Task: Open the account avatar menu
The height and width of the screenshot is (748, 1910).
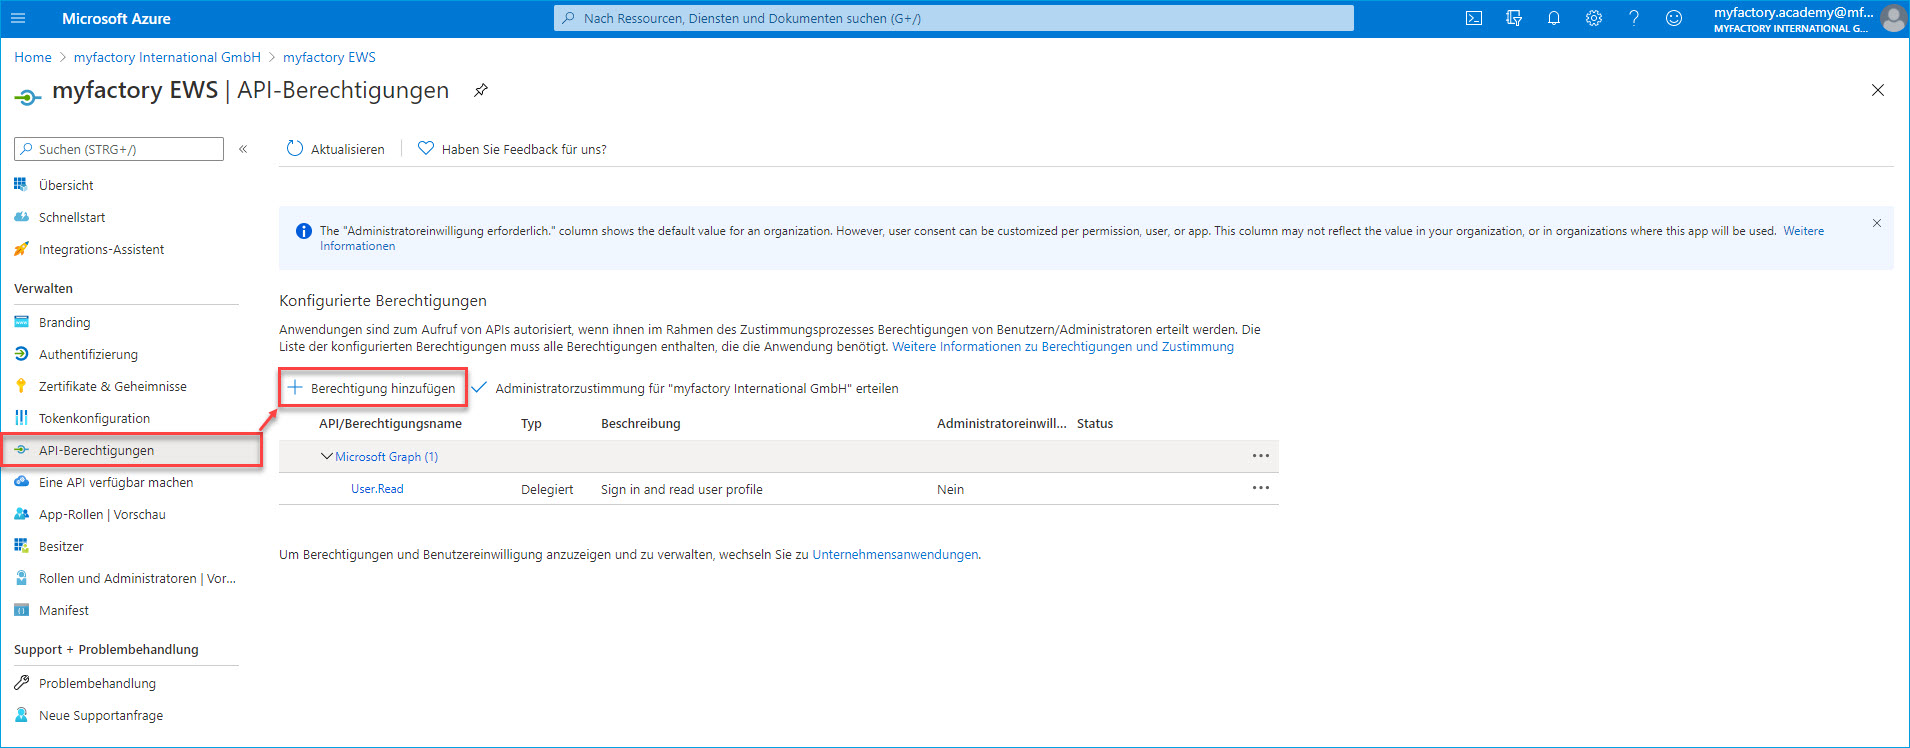Action: click(1892, 18)
